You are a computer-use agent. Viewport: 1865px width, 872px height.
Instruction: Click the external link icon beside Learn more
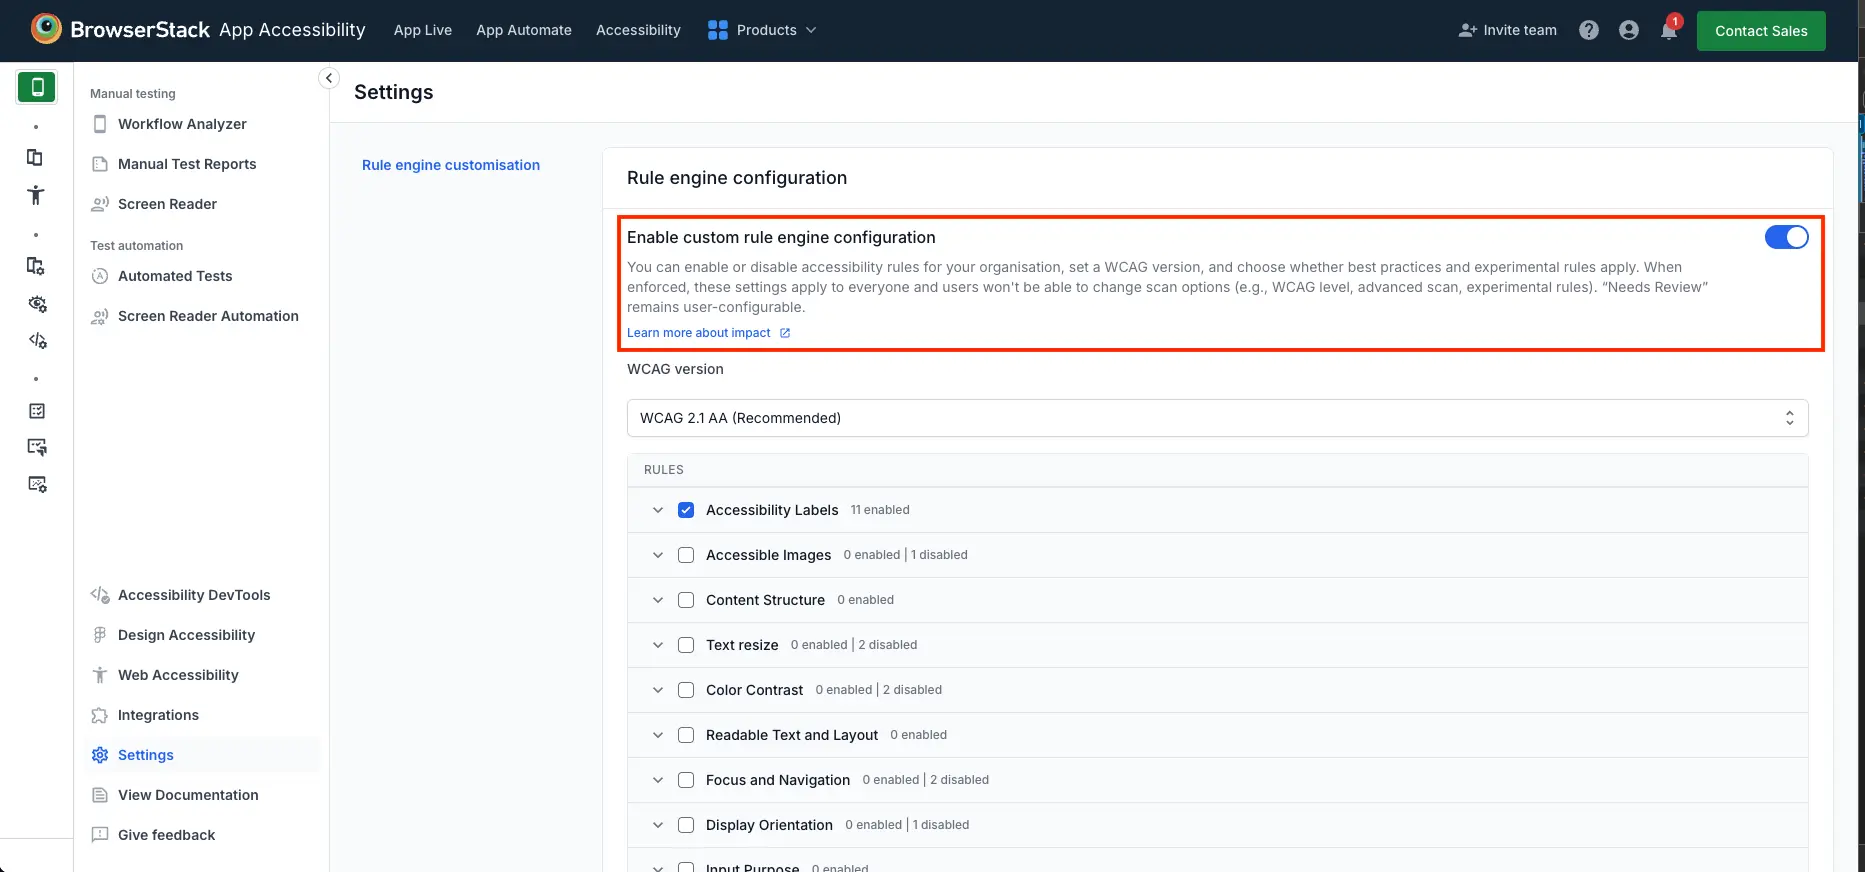tap(785, 333)
